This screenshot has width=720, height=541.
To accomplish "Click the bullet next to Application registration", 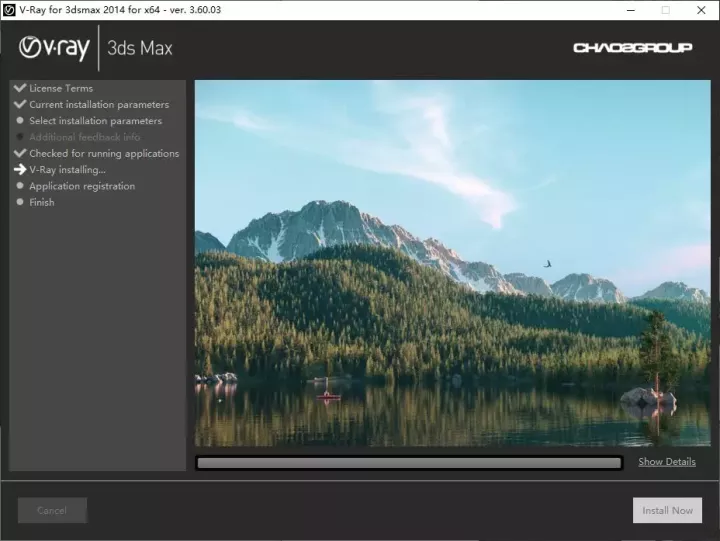I will click(19, 186).
